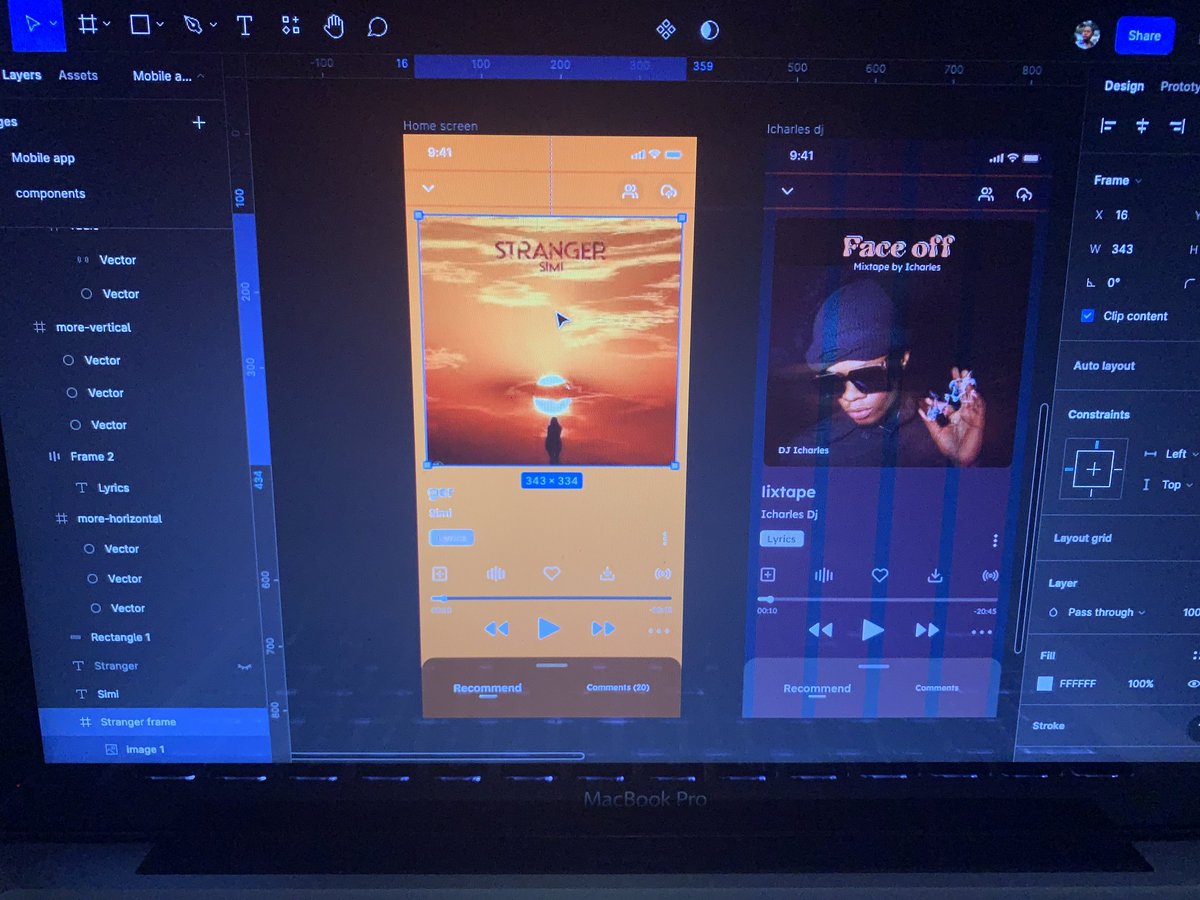Screen dimensions: 1200x900
Task: Select the Pen tool
Action: (193, 25)
